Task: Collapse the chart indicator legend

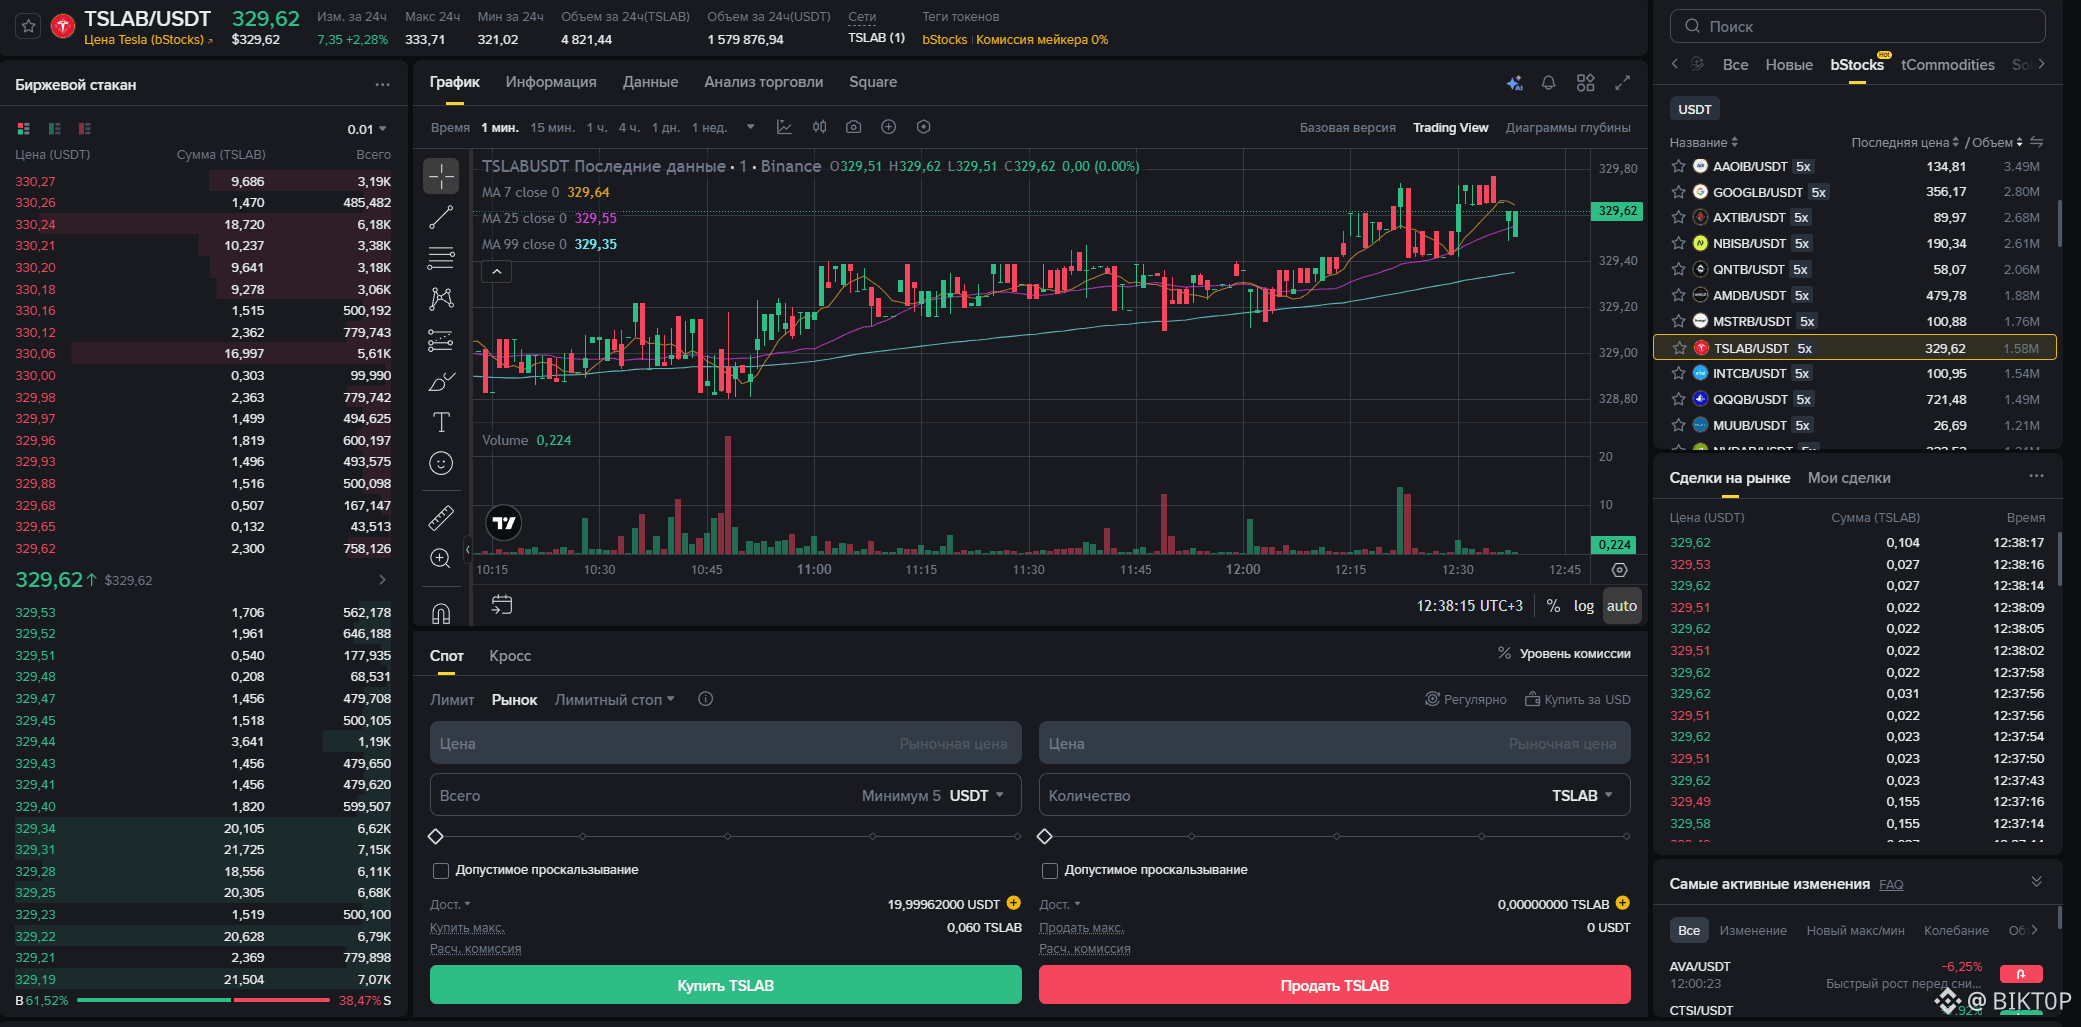Action: click(497, 271)
